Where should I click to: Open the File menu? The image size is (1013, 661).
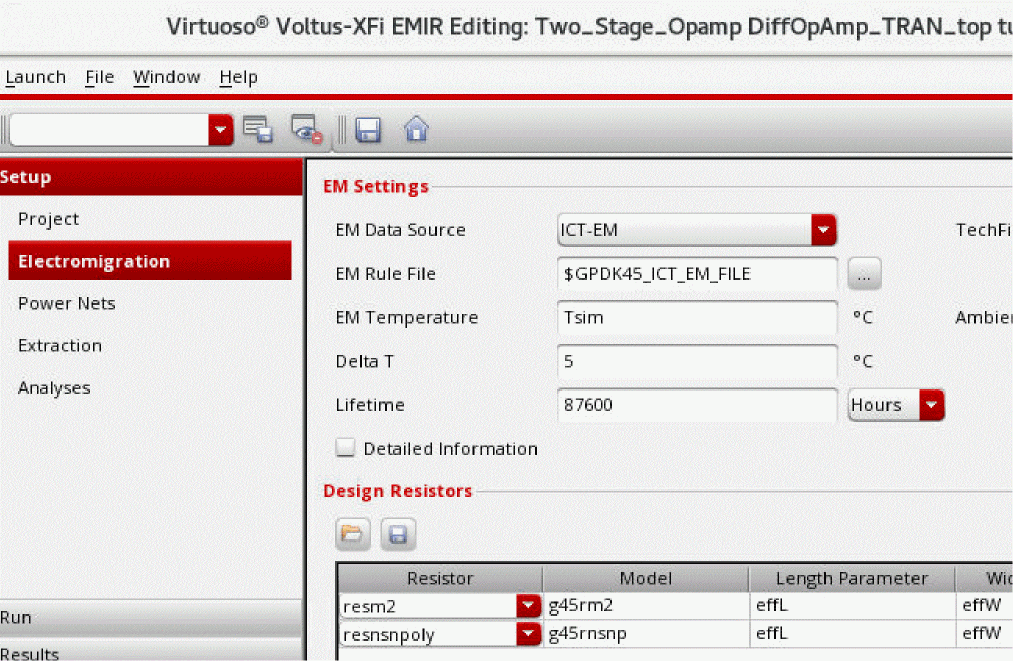(x=99, y=77)
